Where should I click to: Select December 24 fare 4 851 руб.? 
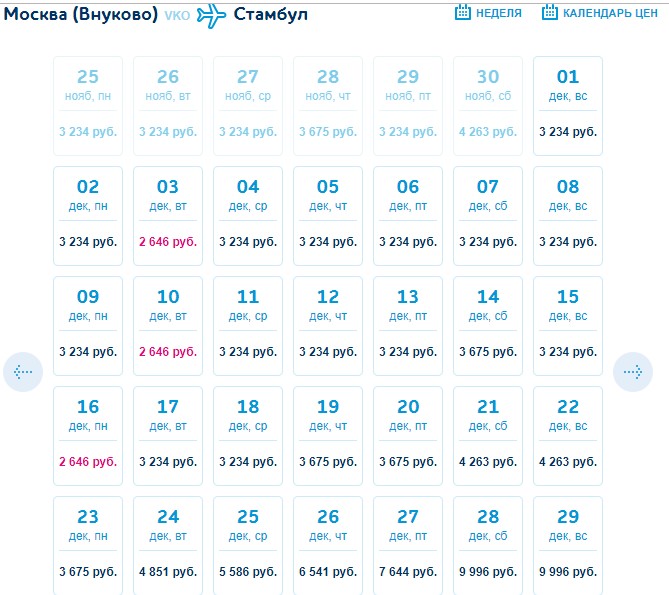tap(168, 546)
